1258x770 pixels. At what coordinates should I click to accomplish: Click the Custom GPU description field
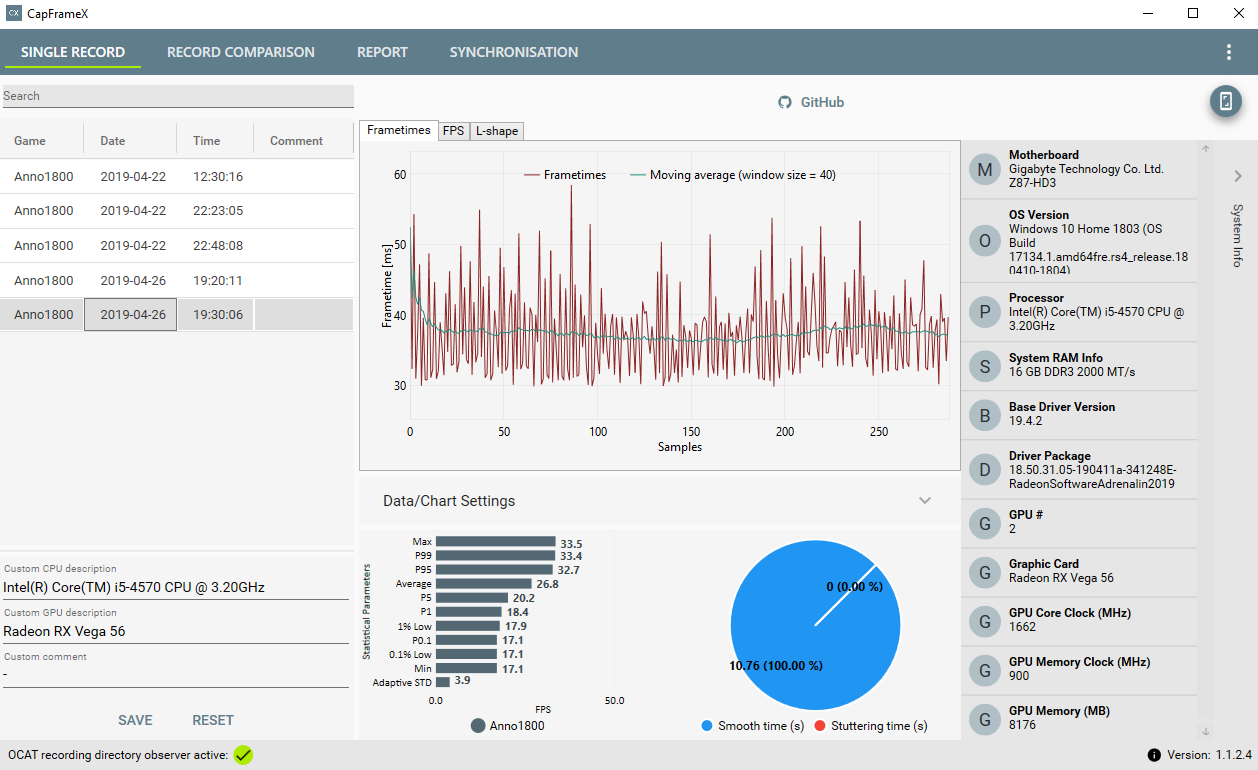(174, 631)
